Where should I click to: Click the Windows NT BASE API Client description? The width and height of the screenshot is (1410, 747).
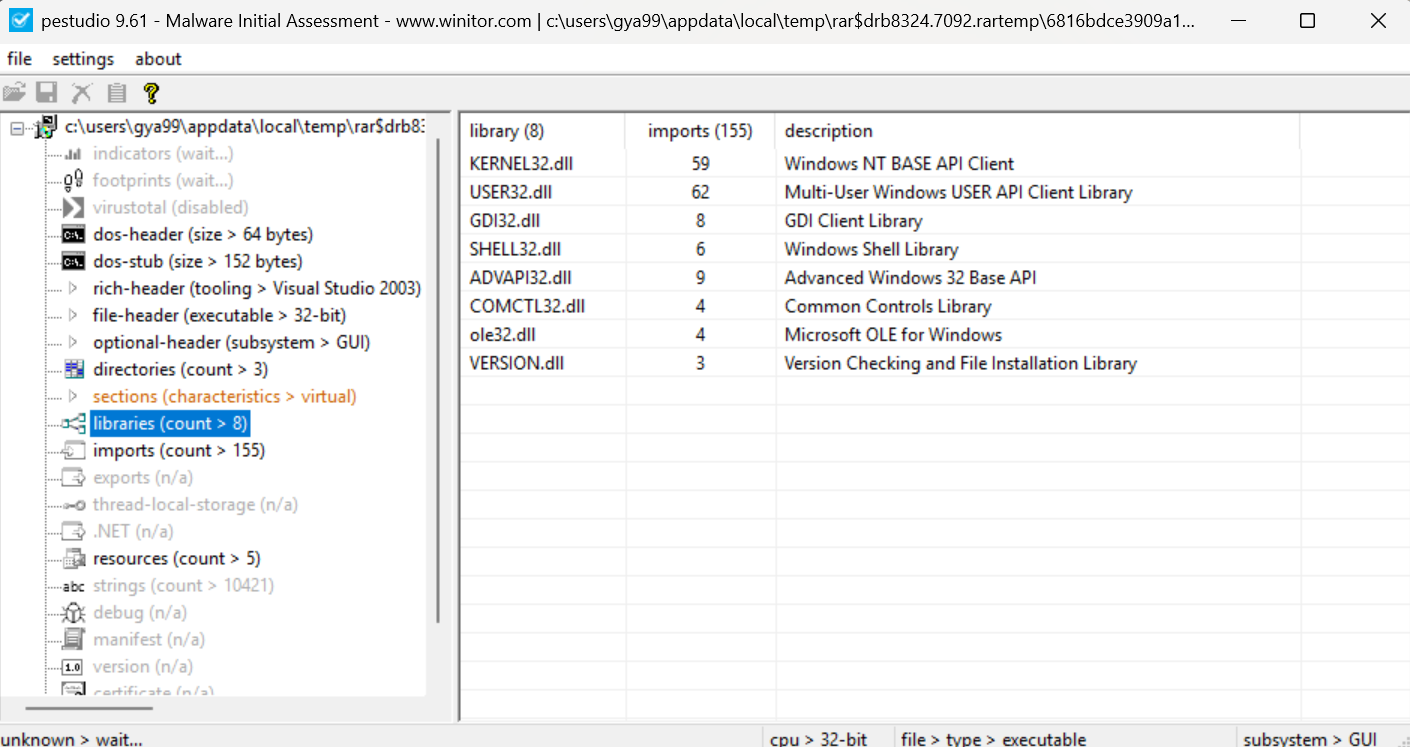(899, 164)
